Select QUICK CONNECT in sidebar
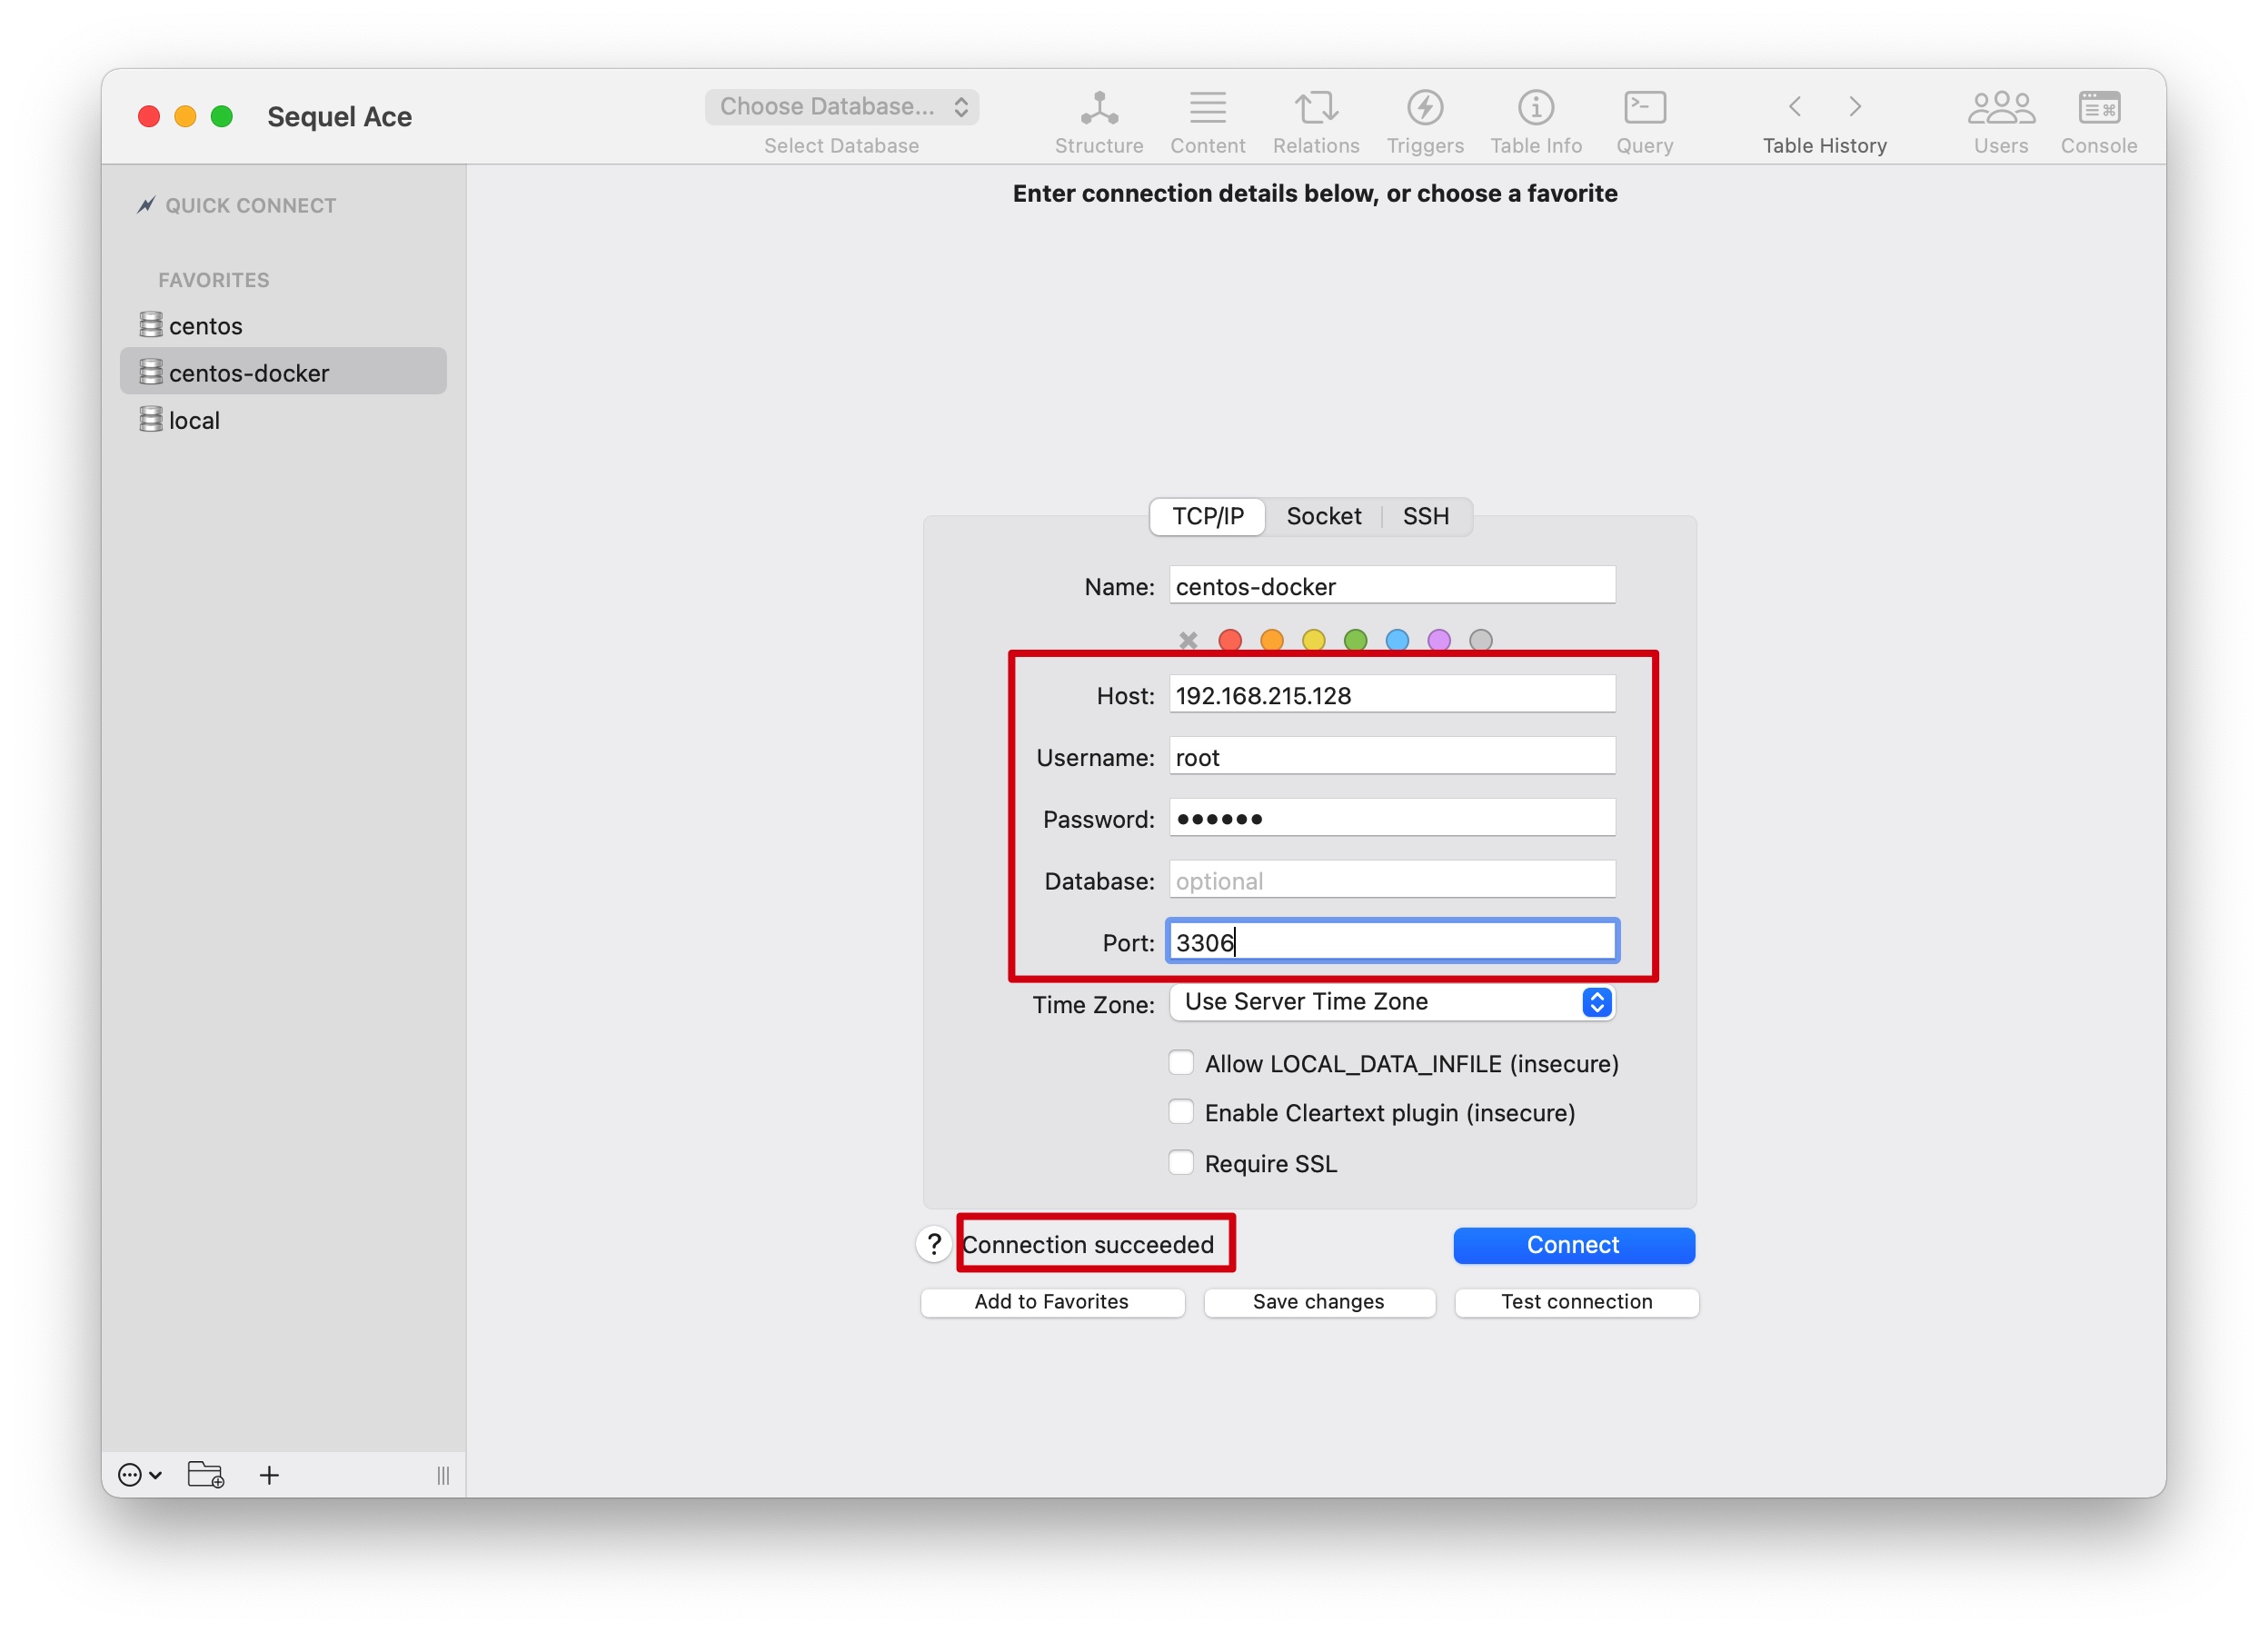This screenshot has width=2268, height=1632. pyautogui.click(x=237, y=205)
